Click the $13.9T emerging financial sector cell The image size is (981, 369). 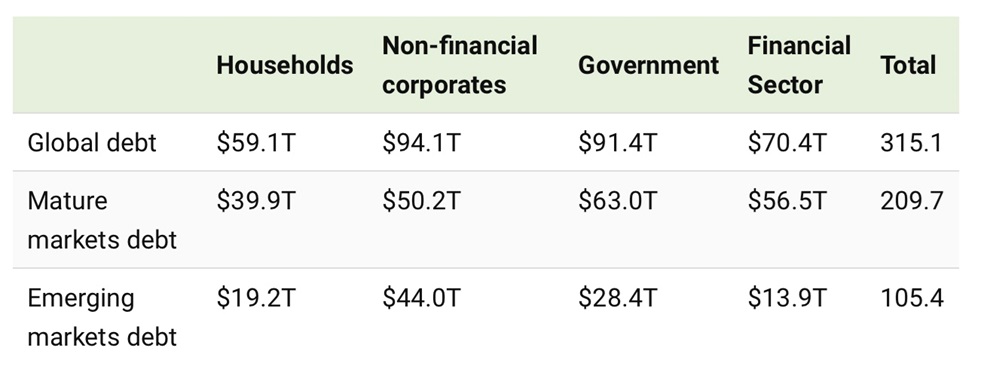point(787,298)
